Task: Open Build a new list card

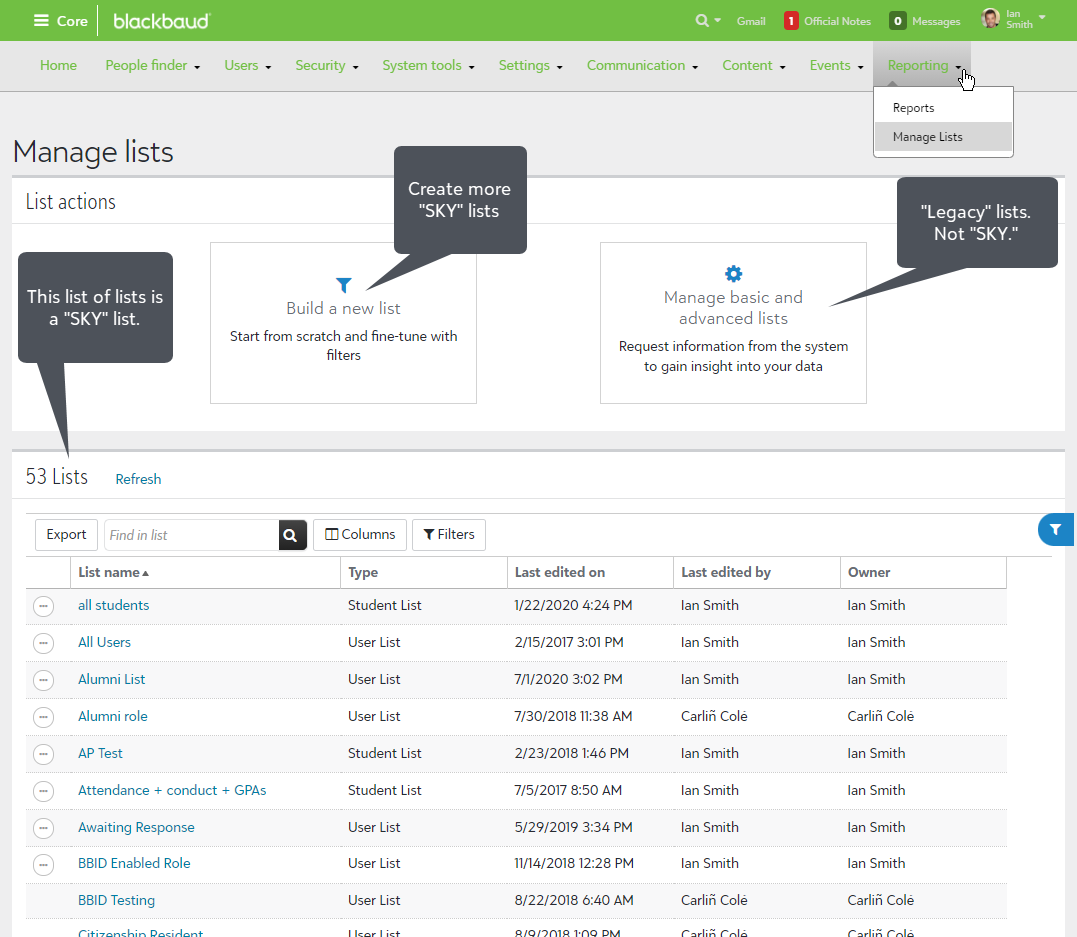Action: (x=343, y=323)
